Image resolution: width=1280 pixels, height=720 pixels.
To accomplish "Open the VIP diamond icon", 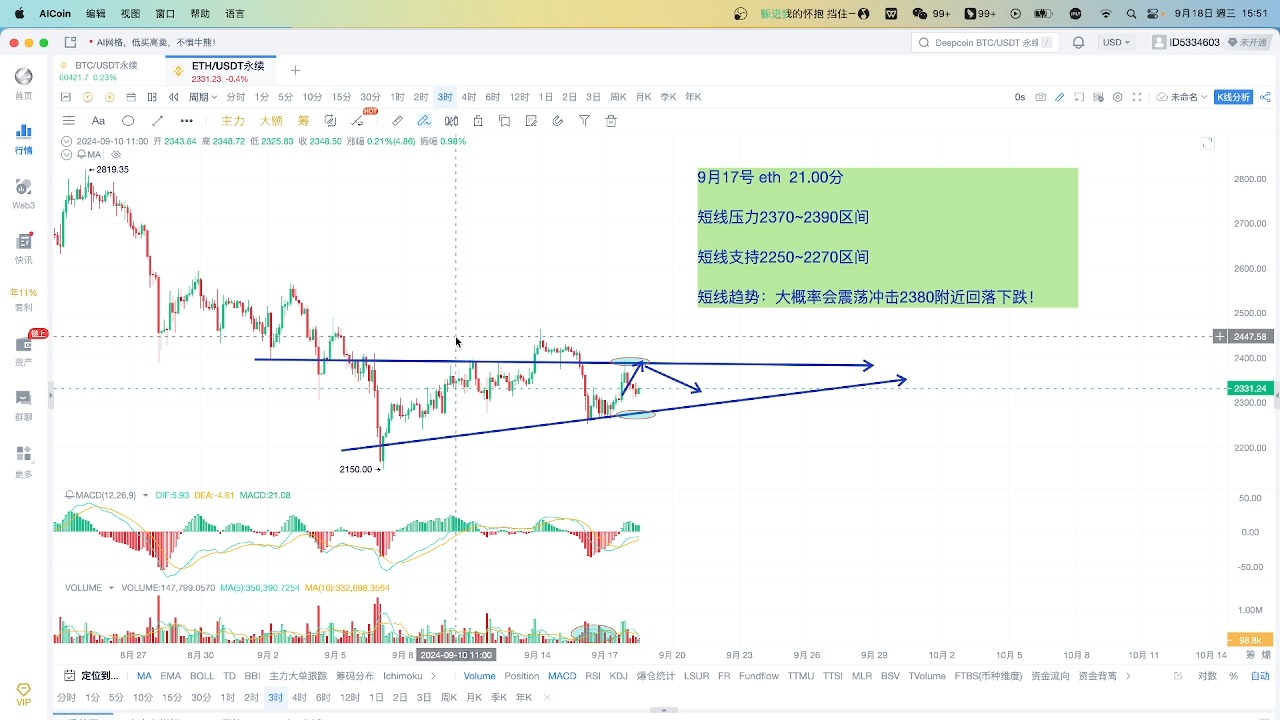I will (23, 694).
